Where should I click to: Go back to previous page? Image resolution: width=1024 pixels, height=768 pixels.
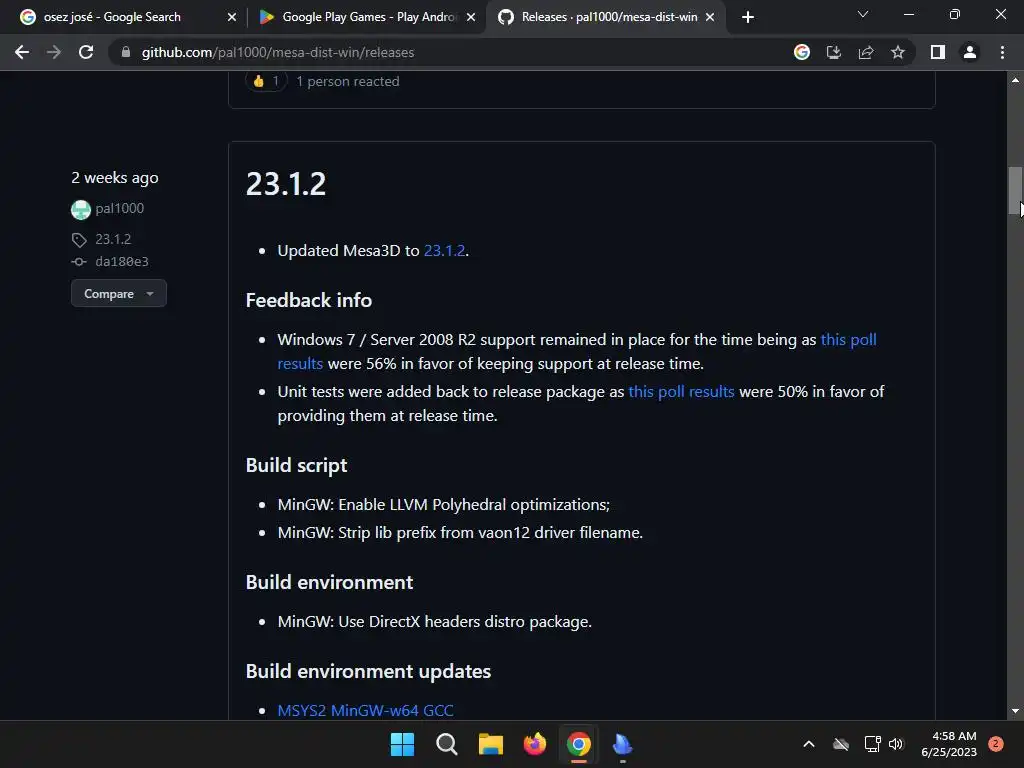22,52
